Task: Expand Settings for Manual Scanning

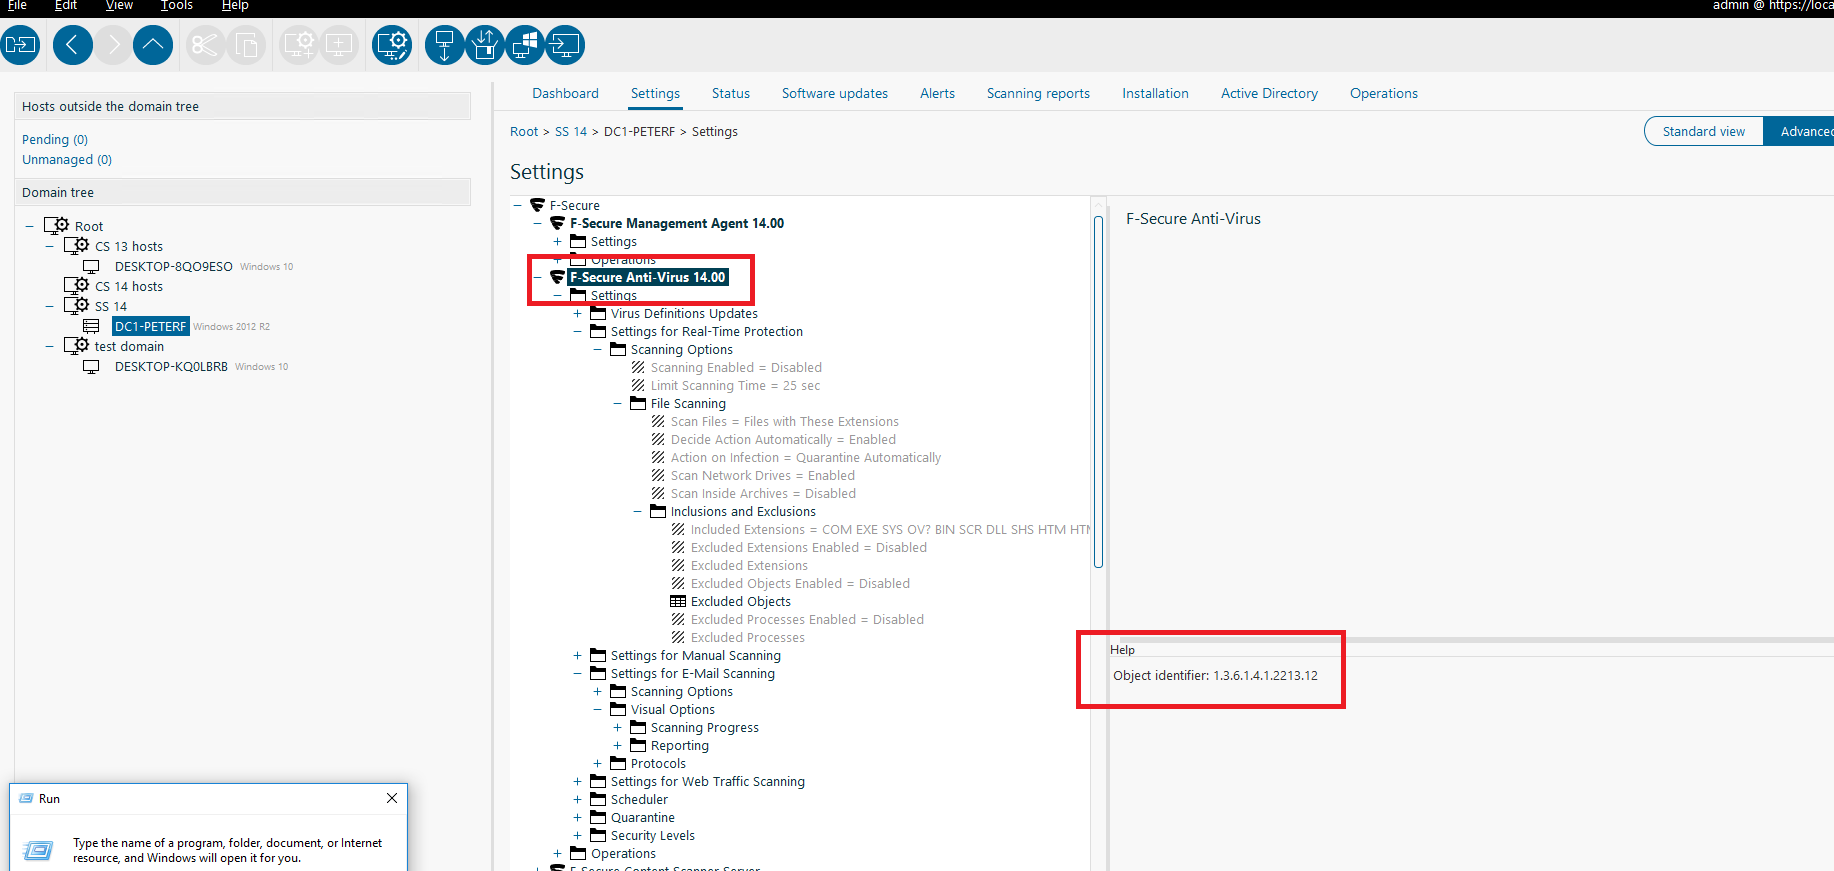Action: pos(577,655)
